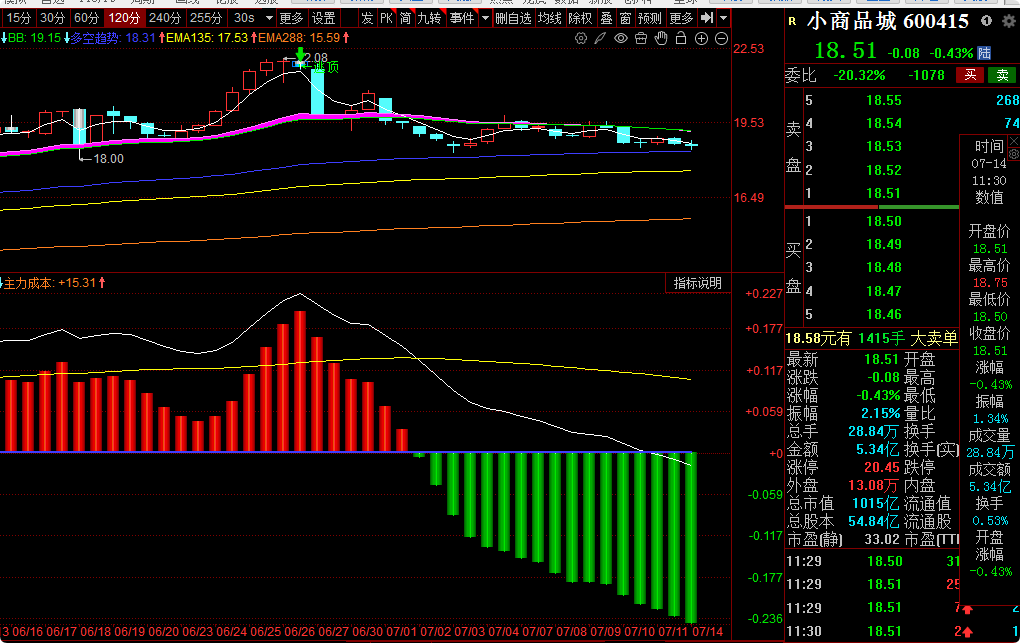Click sell level 3 price 18.53

coord(883,146)
